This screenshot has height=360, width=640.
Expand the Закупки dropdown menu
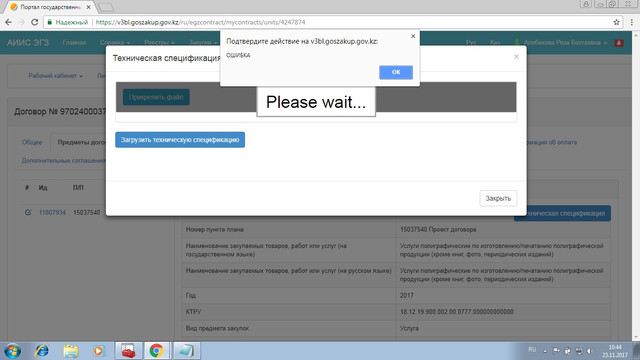(x=203, y=42)
